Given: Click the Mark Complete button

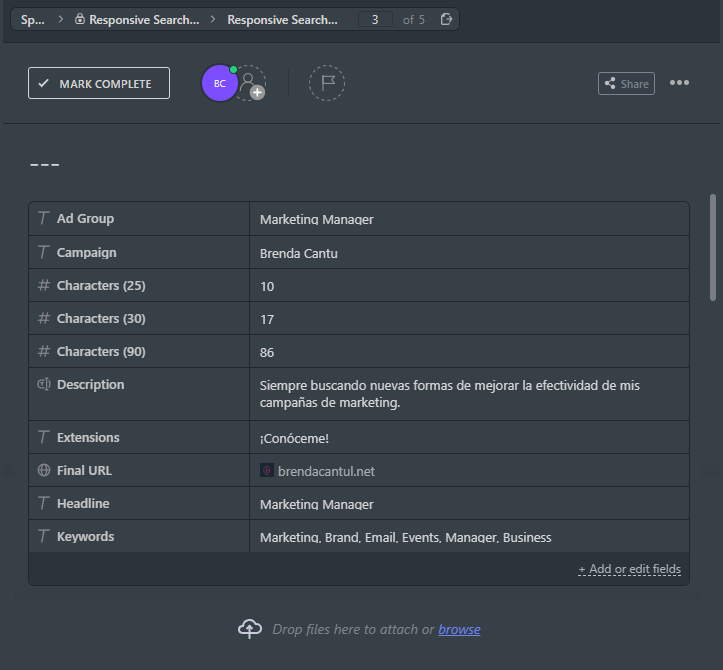Looking at the screenshot, I should pos(99,84).
